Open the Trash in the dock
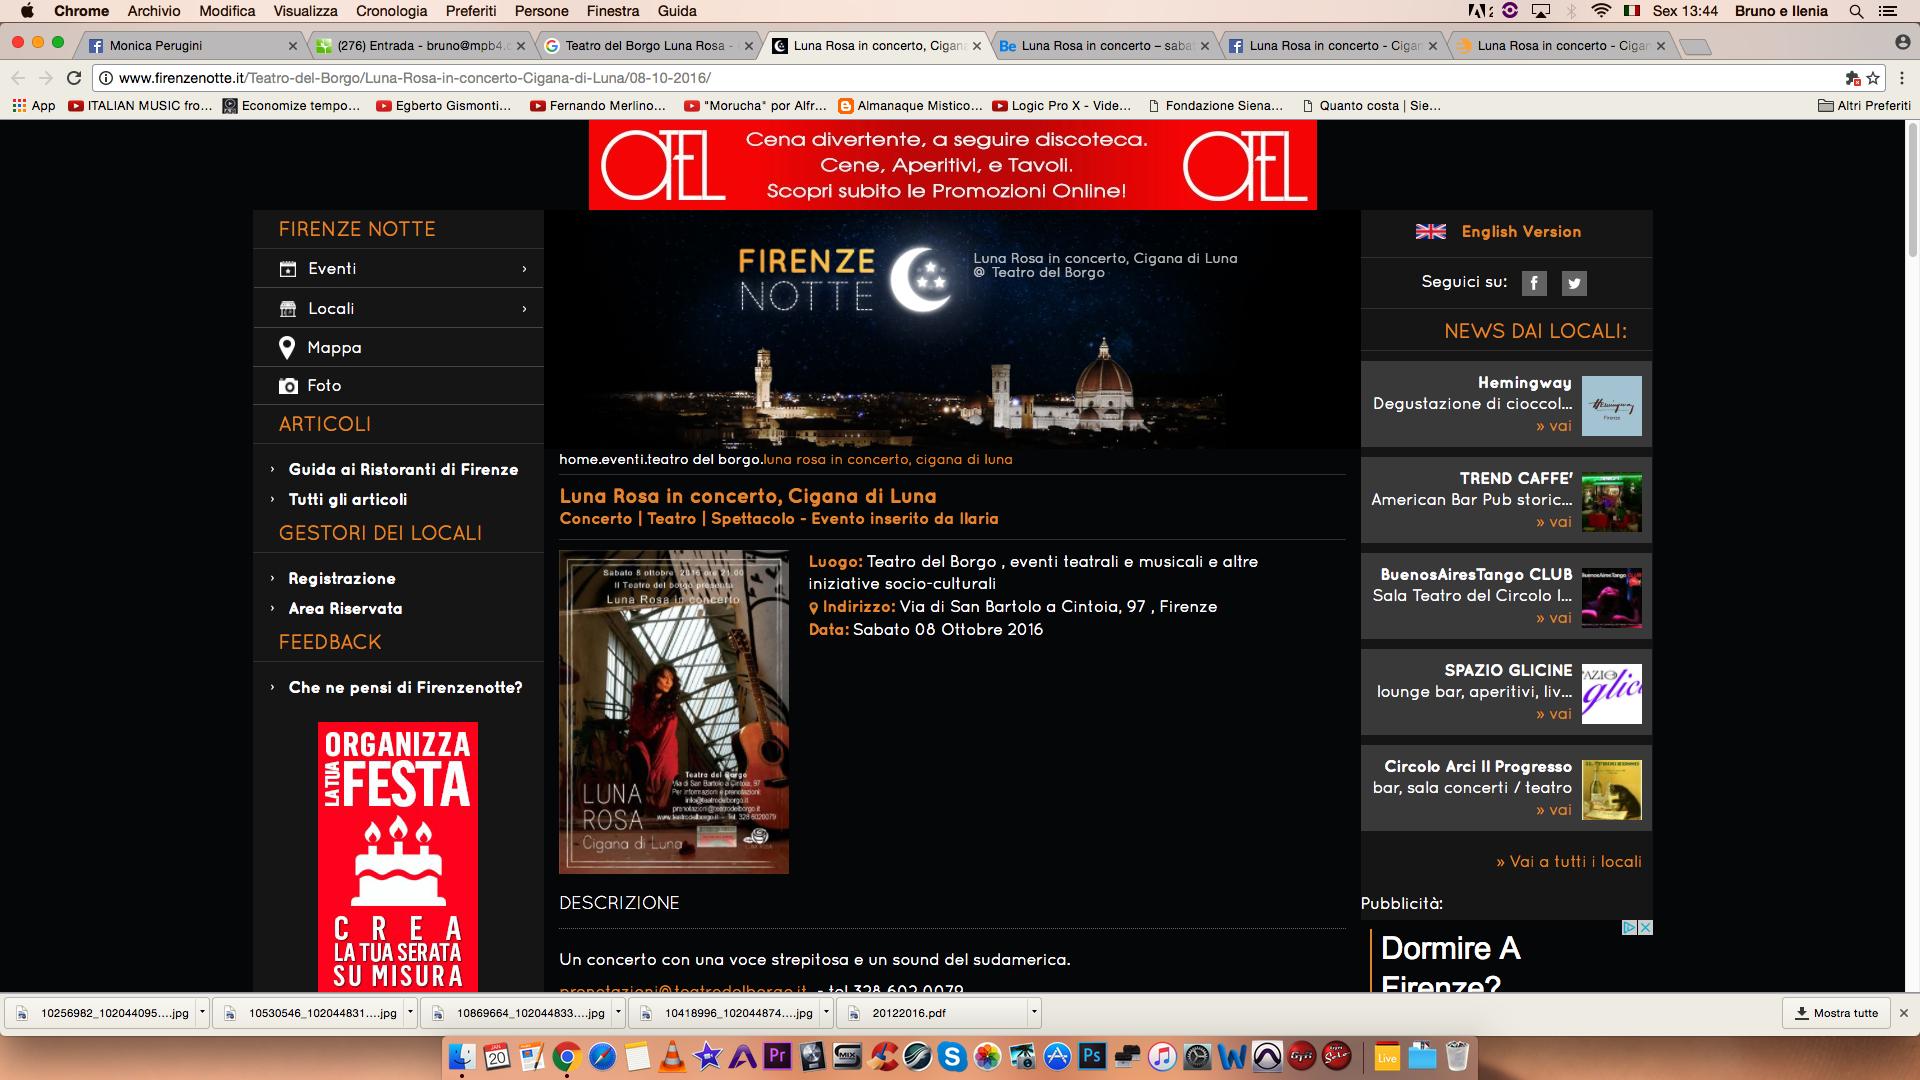The width and height of the screenshot is (1920, 1080). [x=1457, y=1056]
